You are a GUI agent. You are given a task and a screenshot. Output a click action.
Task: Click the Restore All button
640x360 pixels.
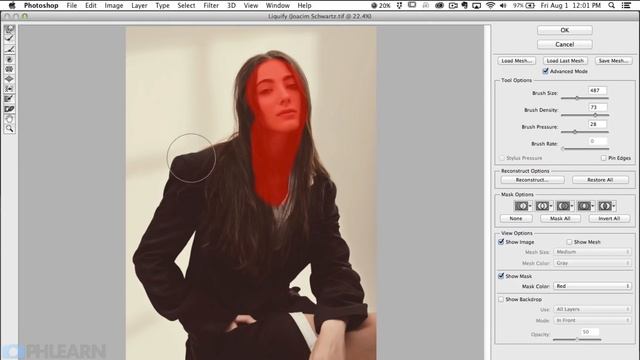(x=600, y=180)
